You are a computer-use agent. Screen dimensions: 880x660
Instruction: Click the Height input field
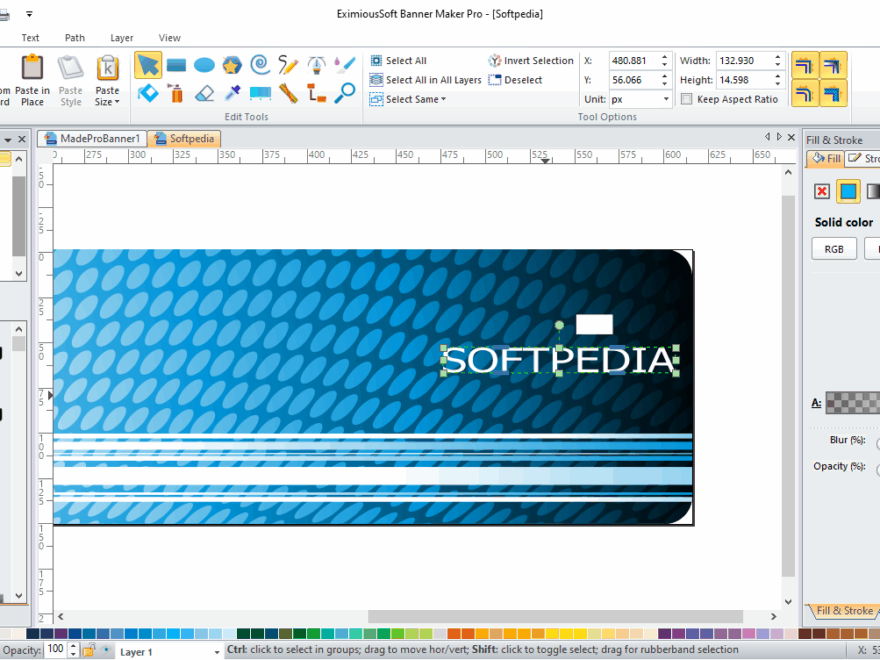(x=744, y=80)
